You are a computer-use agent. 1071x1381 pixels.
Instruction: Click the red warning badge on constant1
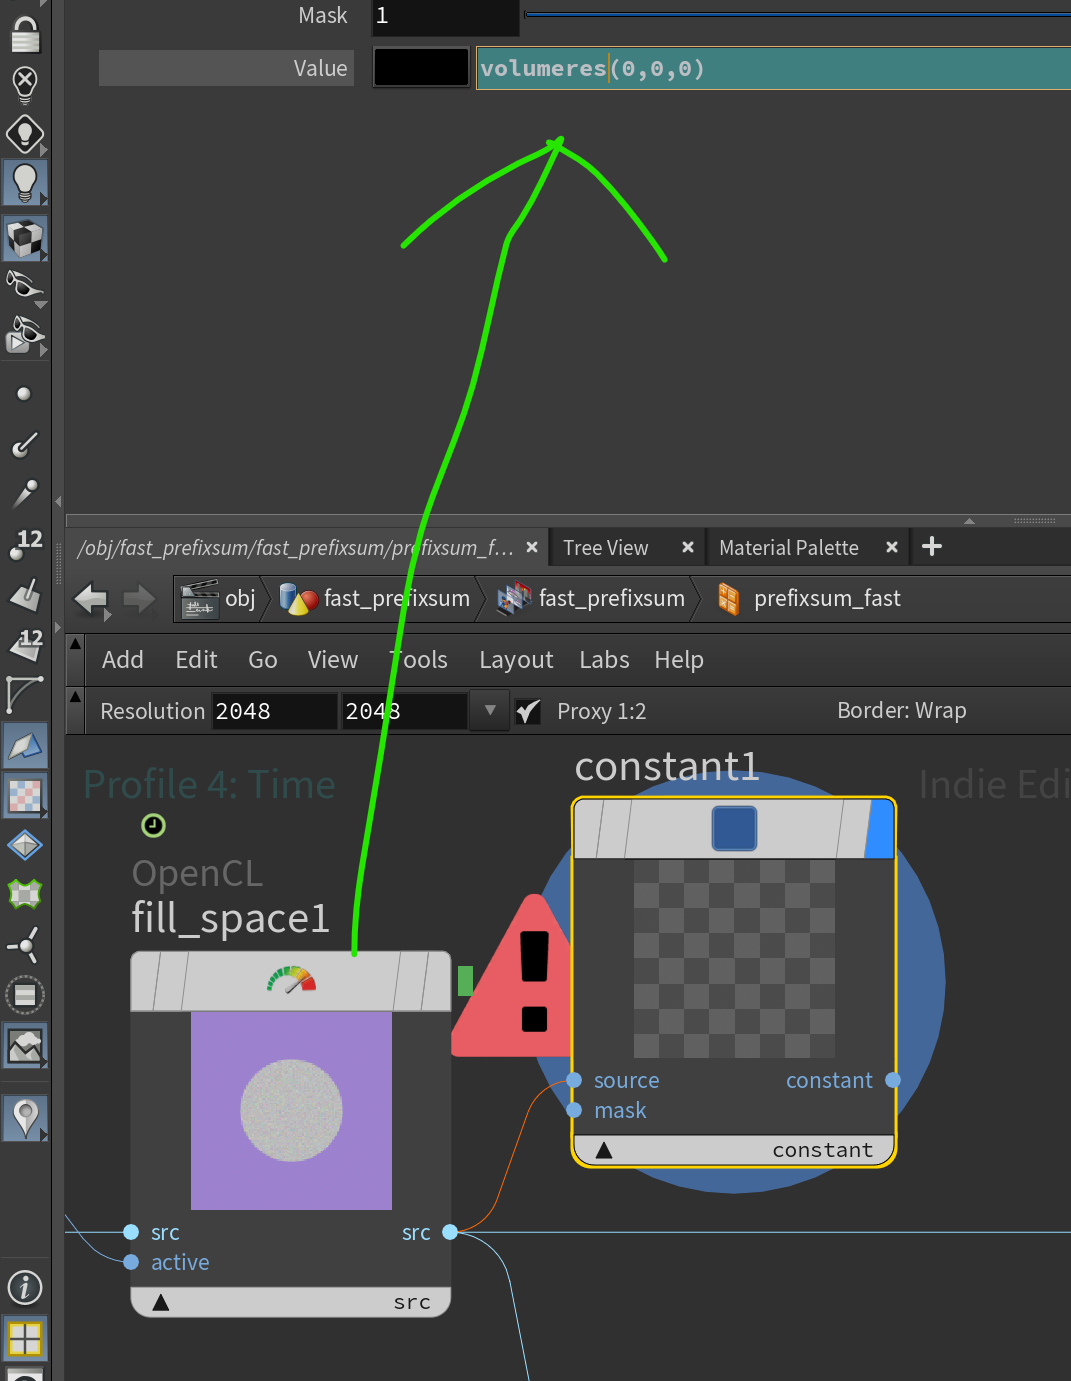pyautogui.click(x=522, y=980)
